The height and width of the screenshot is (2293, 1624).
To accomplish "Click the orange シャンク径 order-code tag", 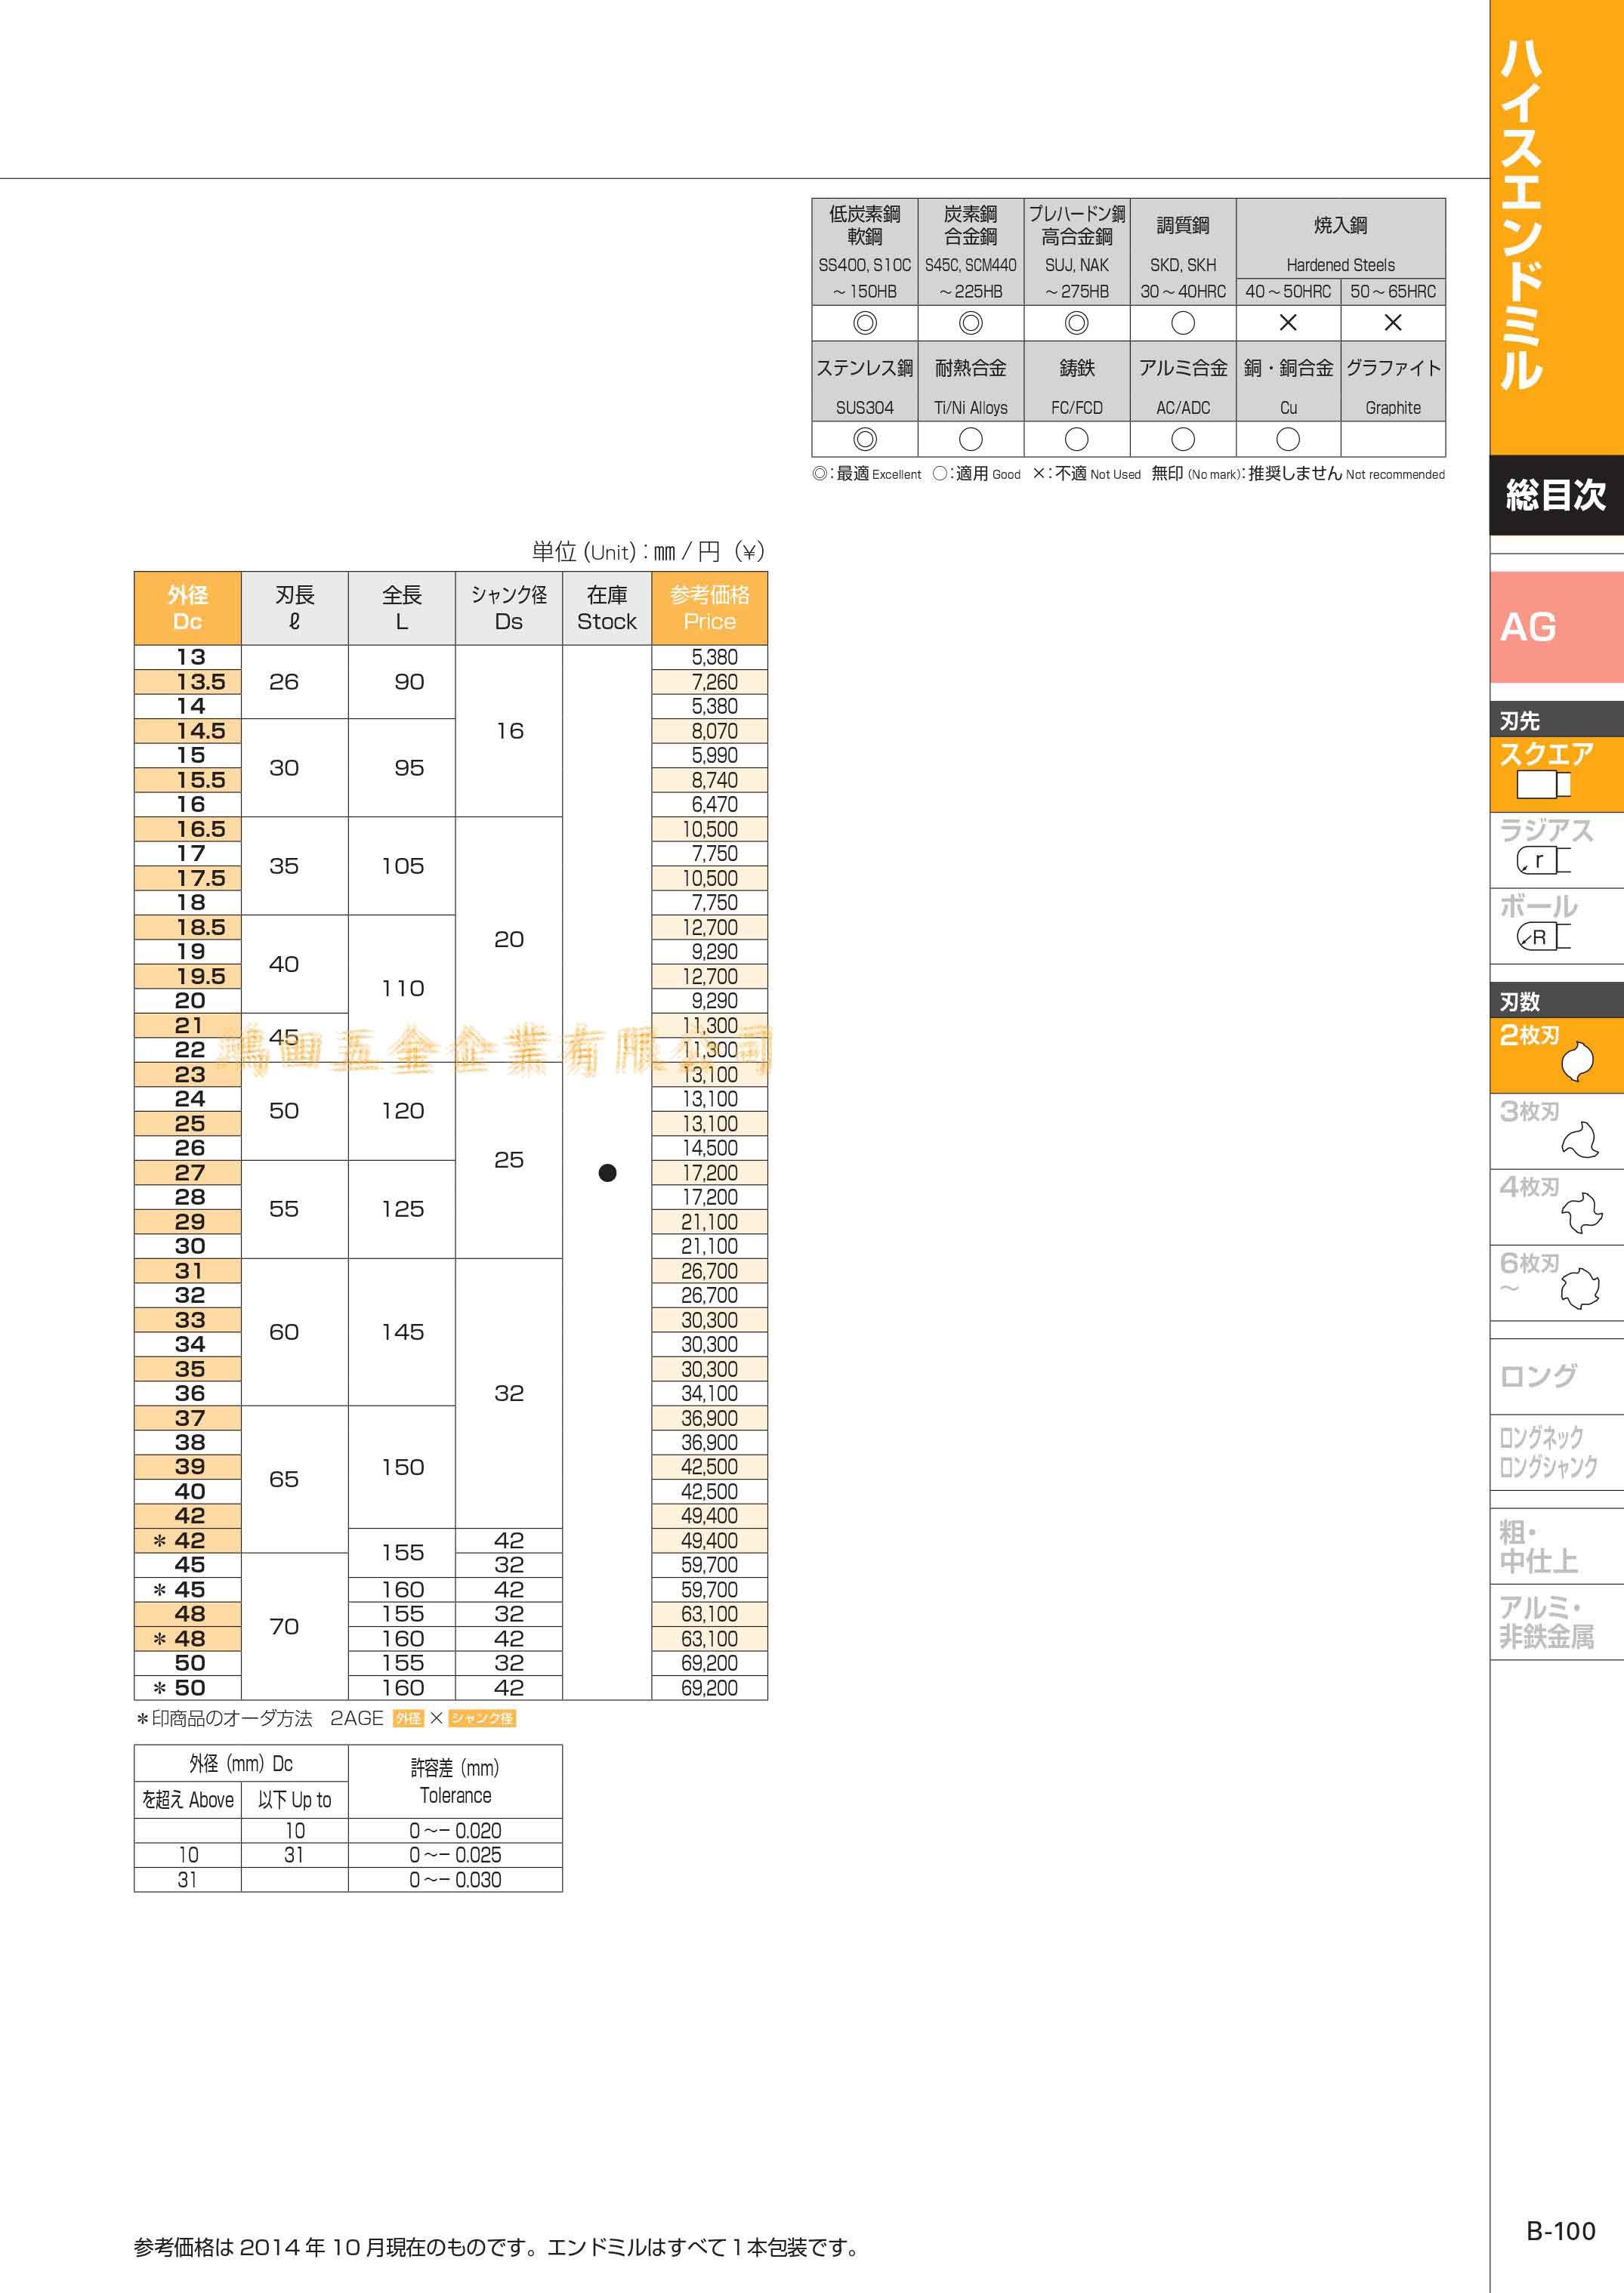I will [x=482, y=1718].
